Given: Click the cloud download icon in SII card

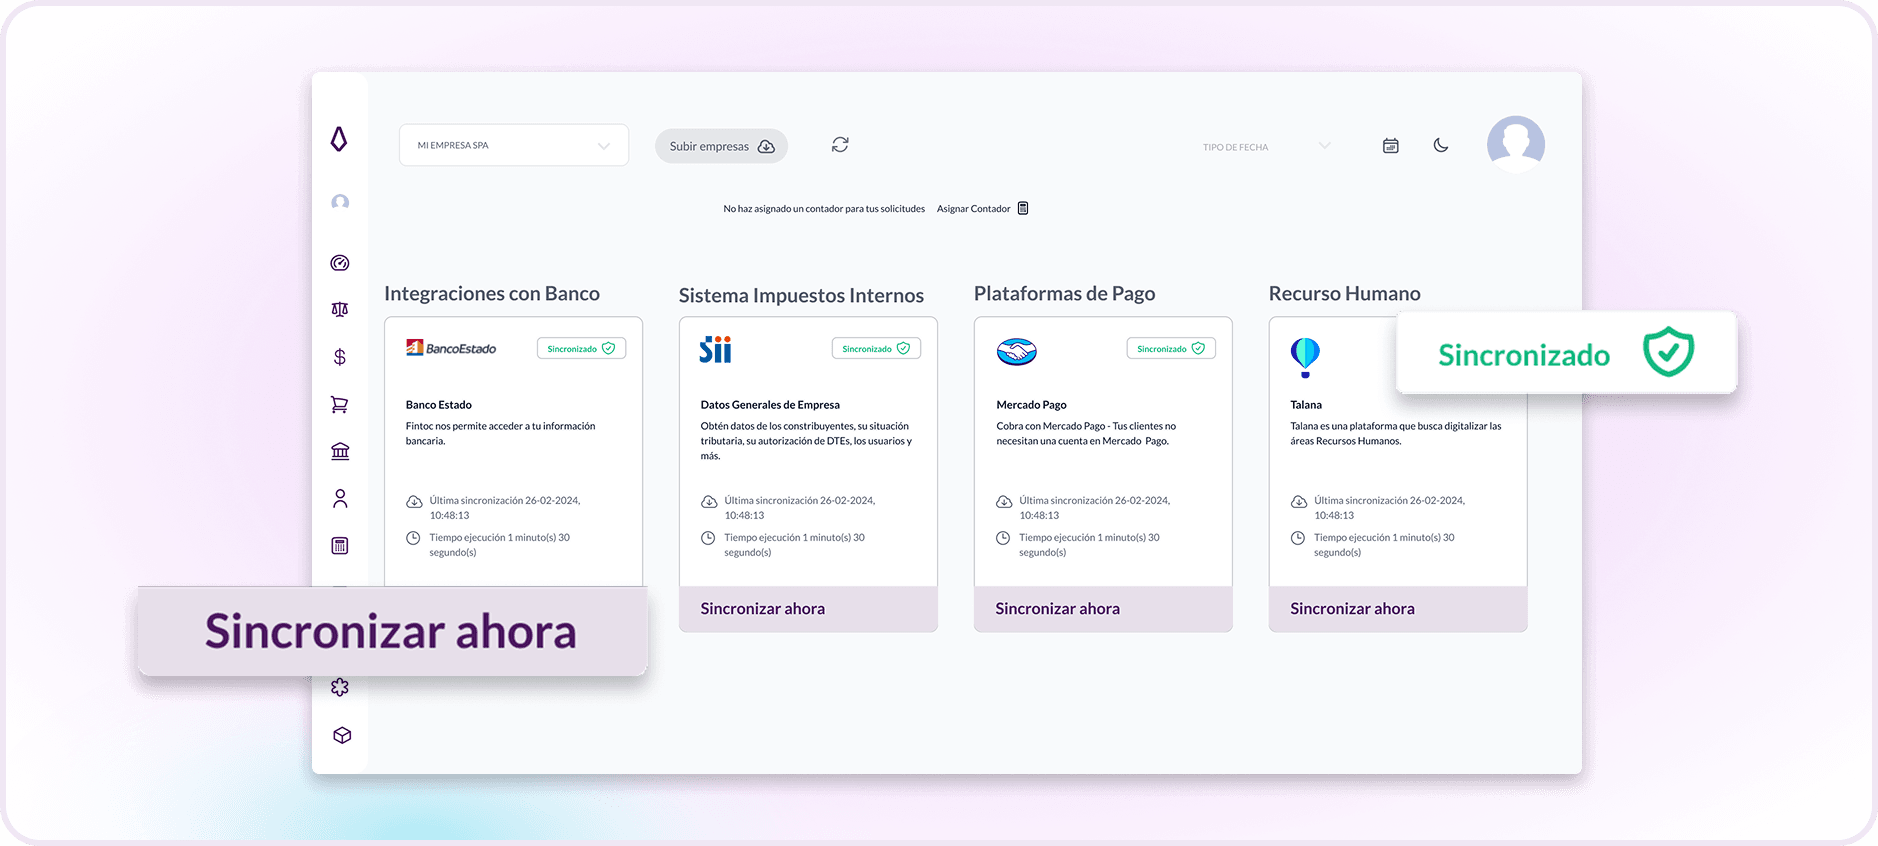Looking at the screenshot, I should pyautogui.click(x=708, y=501).
